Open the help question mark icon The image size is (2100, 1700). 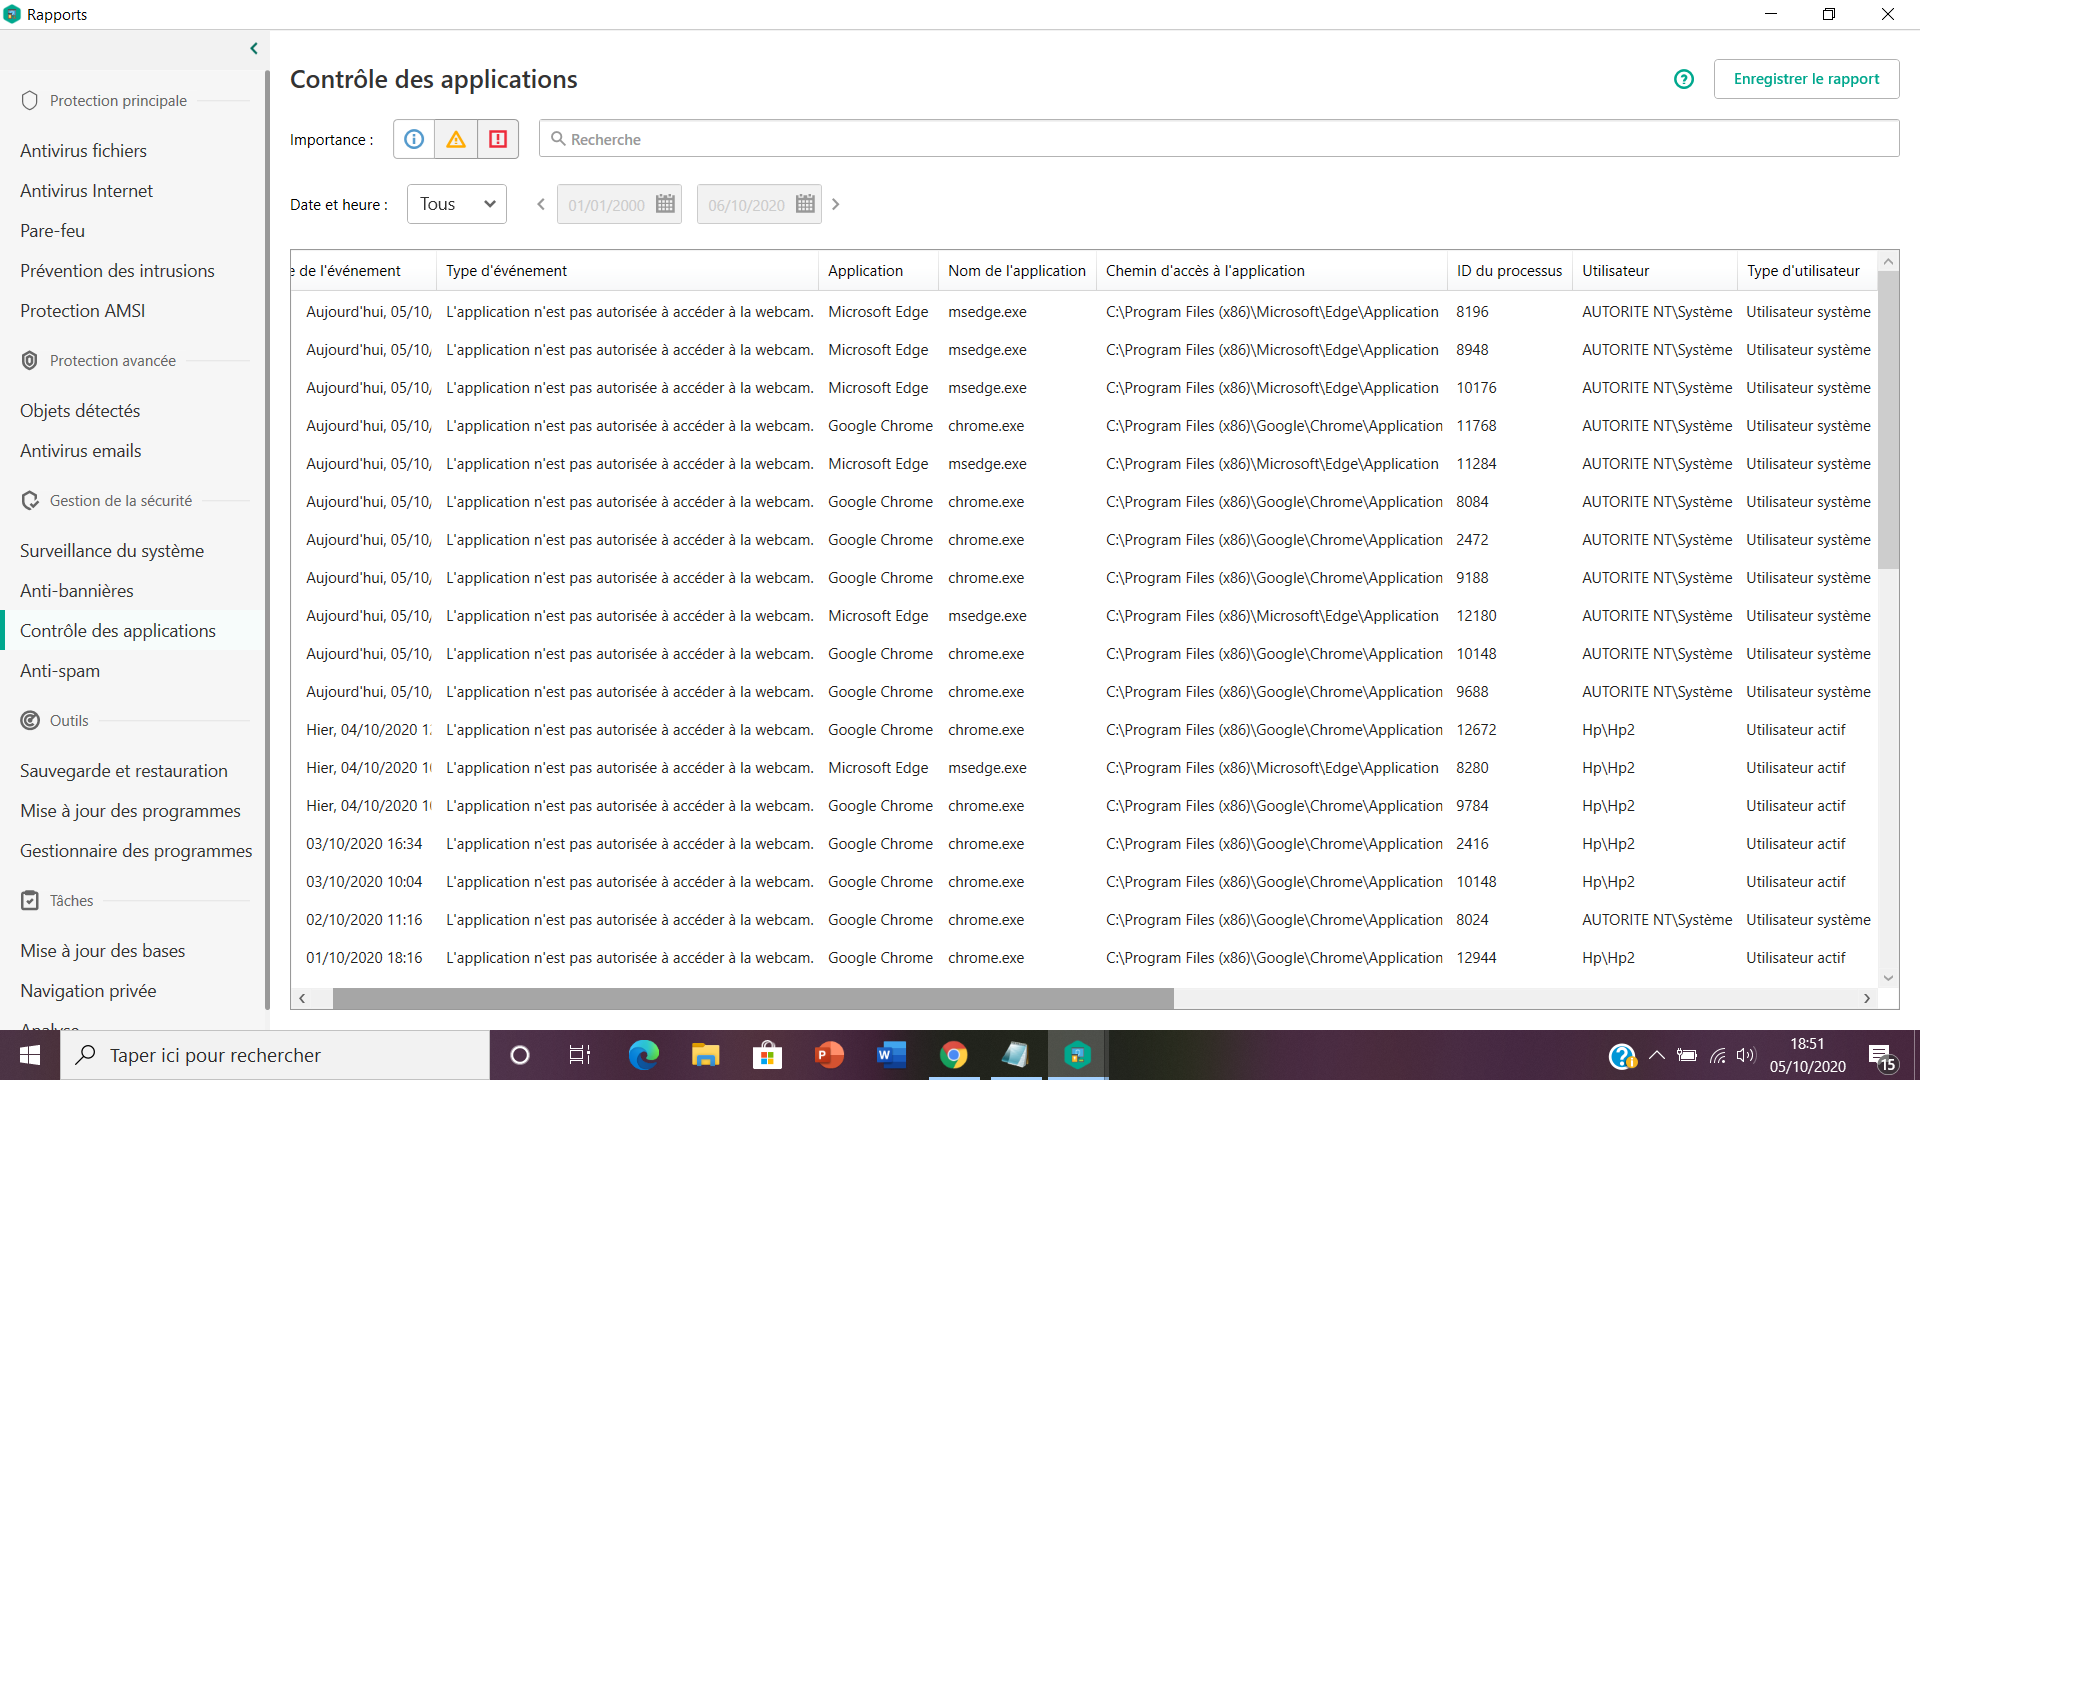click(x=1684, y=79)
